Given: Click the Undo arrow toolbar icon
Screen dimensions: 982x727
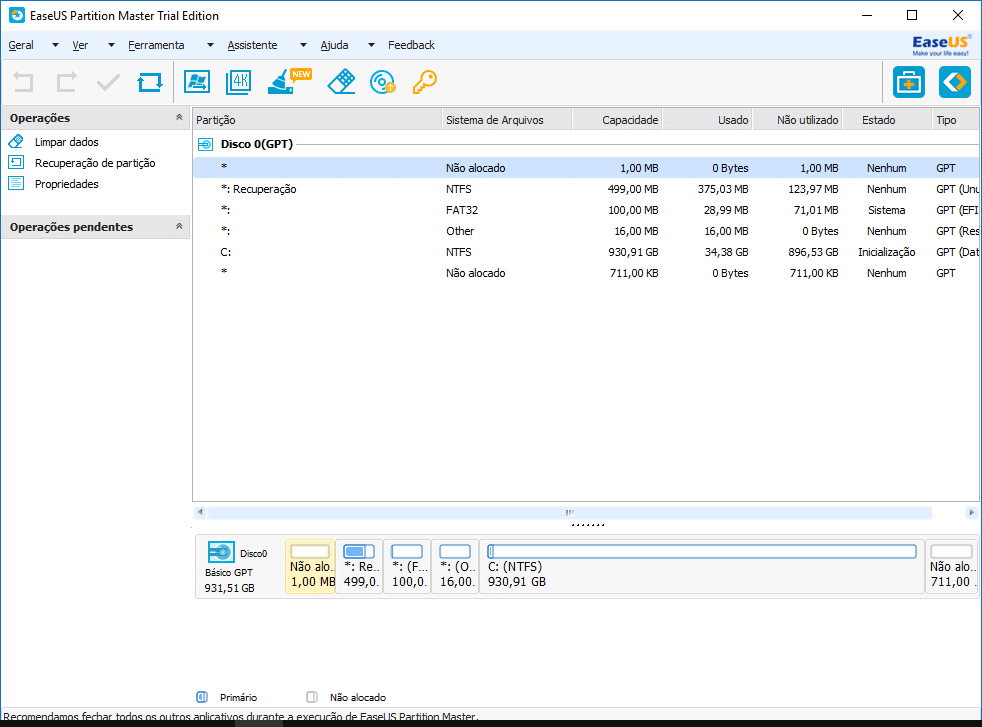Looking at the screenshot, I should click(24, 82).
